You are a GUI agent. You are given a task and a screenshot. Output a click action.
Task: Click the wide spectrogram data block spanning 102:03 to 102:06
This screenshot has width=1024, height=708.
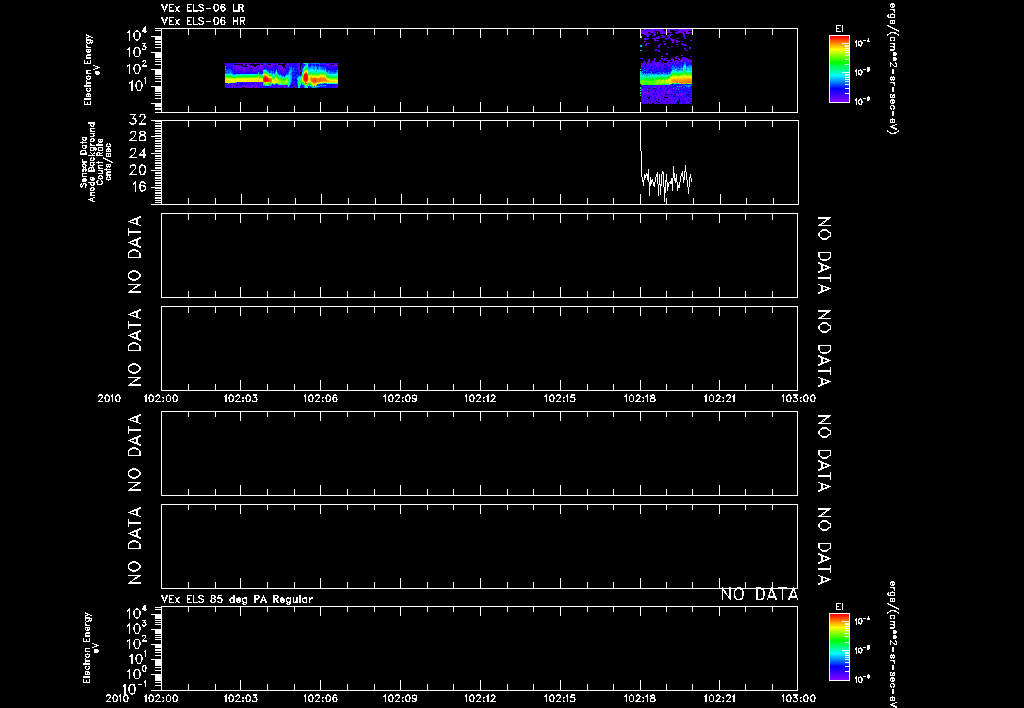[281, 75]
